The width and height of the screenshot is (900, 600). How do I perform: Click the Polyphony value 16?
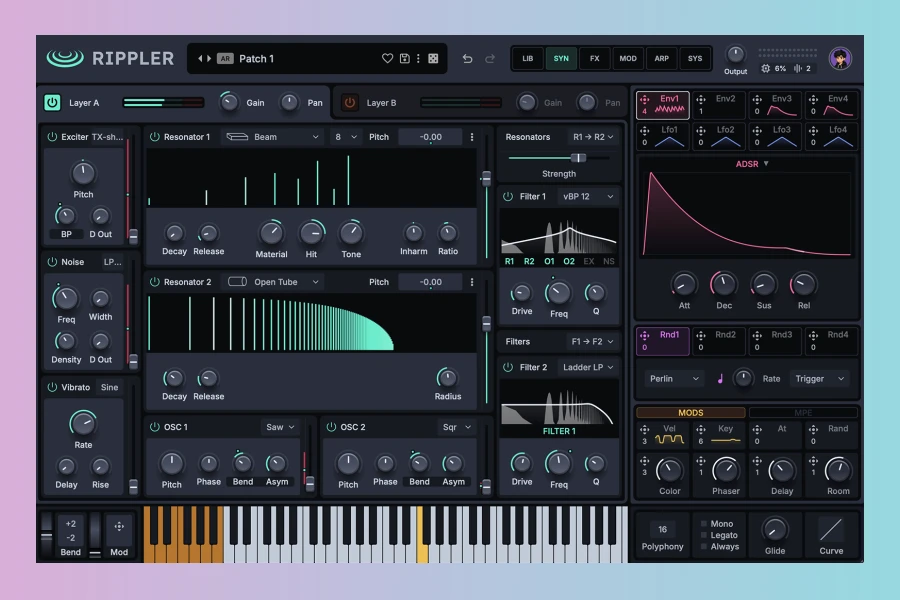point(662,529)
